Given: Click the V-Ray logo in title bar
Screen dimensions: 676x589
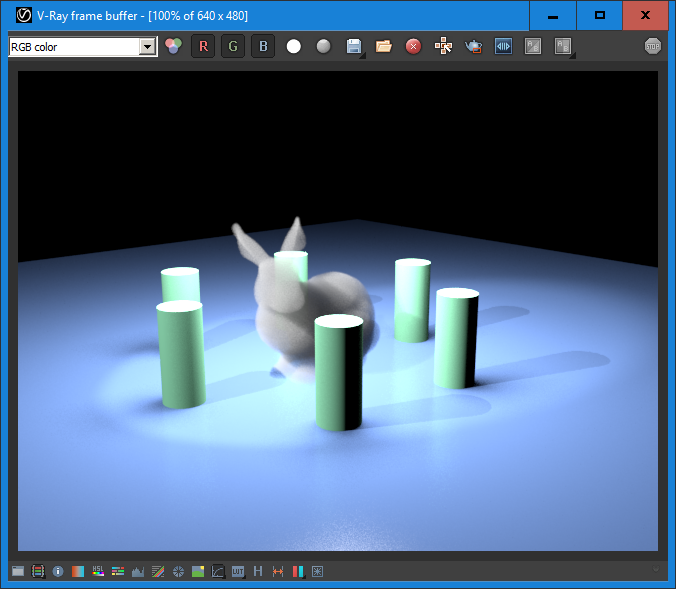Looking at the screenshot, I should (x=24, y=16).
